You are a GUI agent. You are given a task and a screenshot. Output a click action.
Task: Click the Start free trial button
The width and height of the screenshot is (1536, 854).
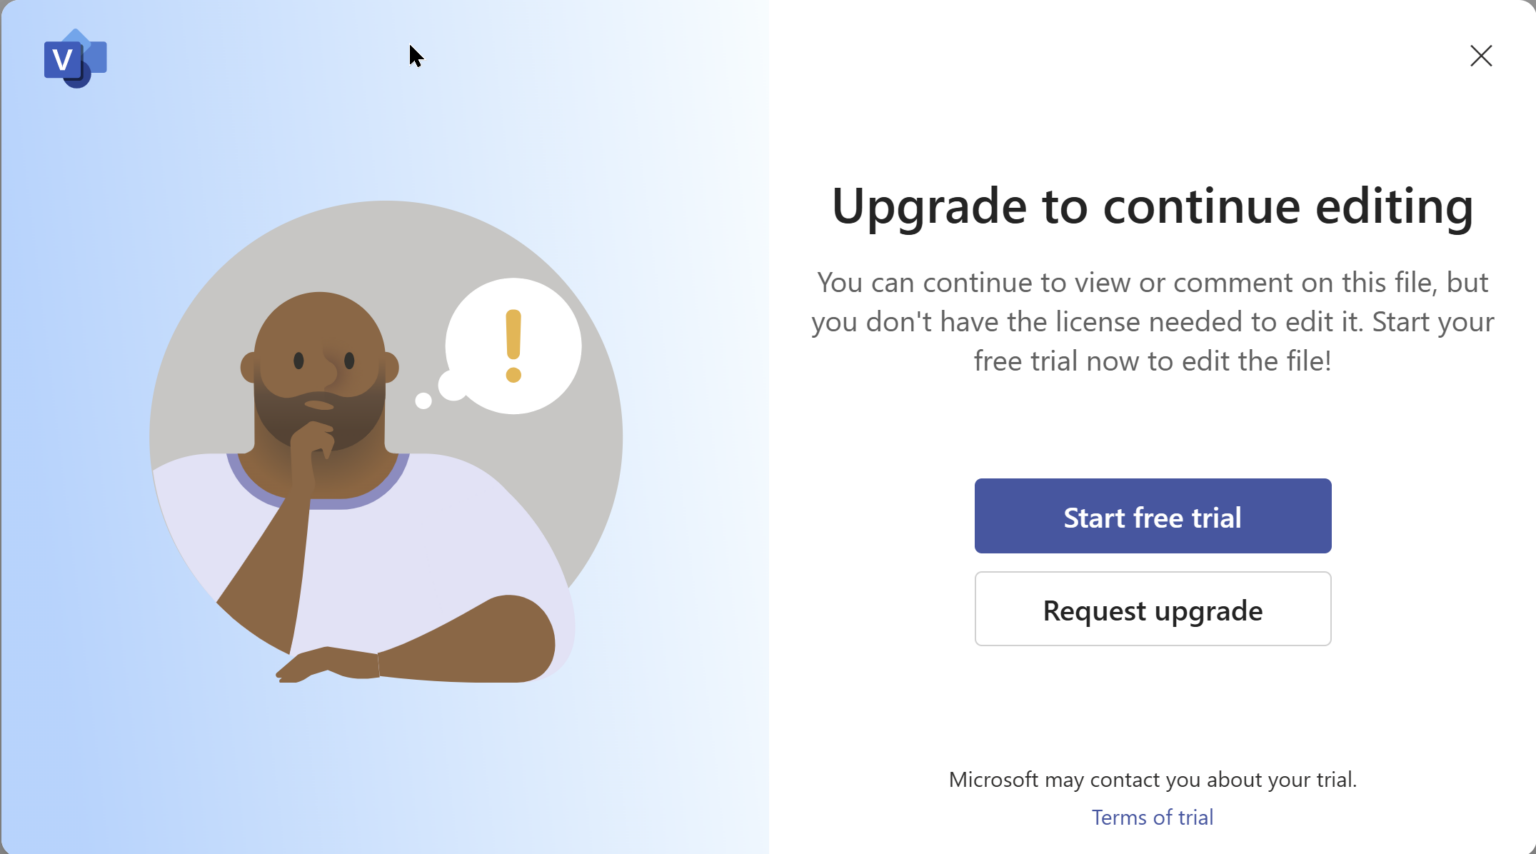[1152, 516]
